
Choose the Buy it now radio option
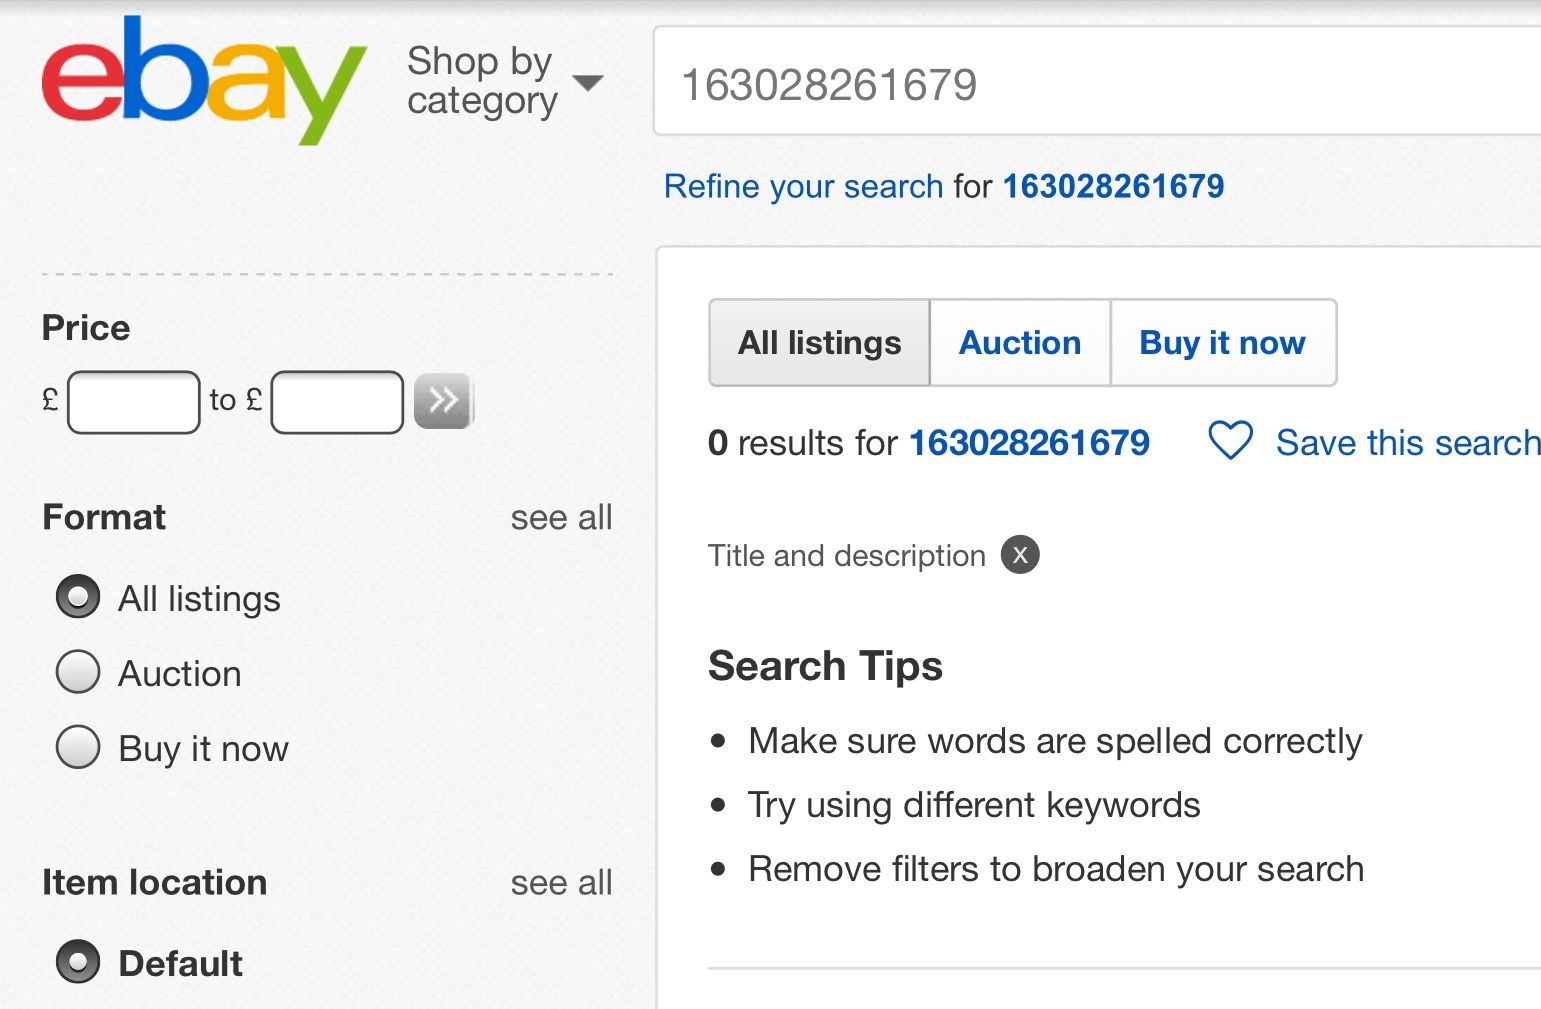(x=78, y=747)
